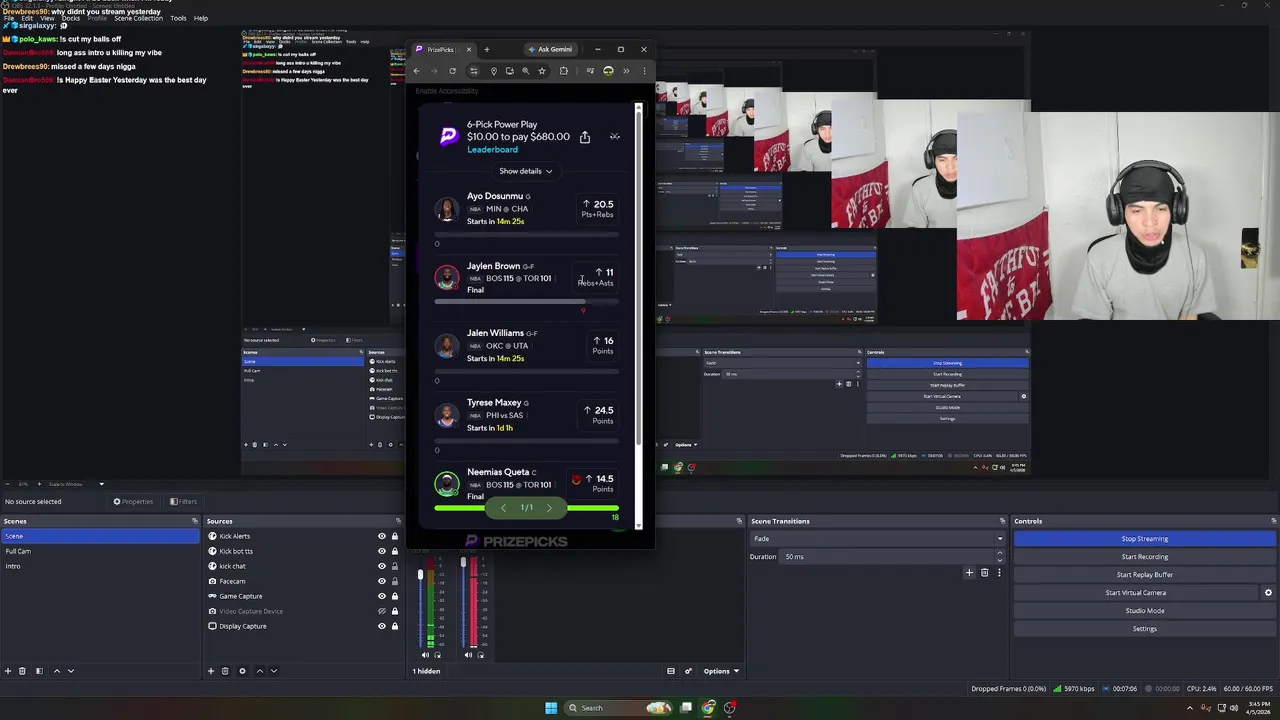Pop out the Scenes dock
Screen dimensions: 1280x720
[x=195, y=521]
